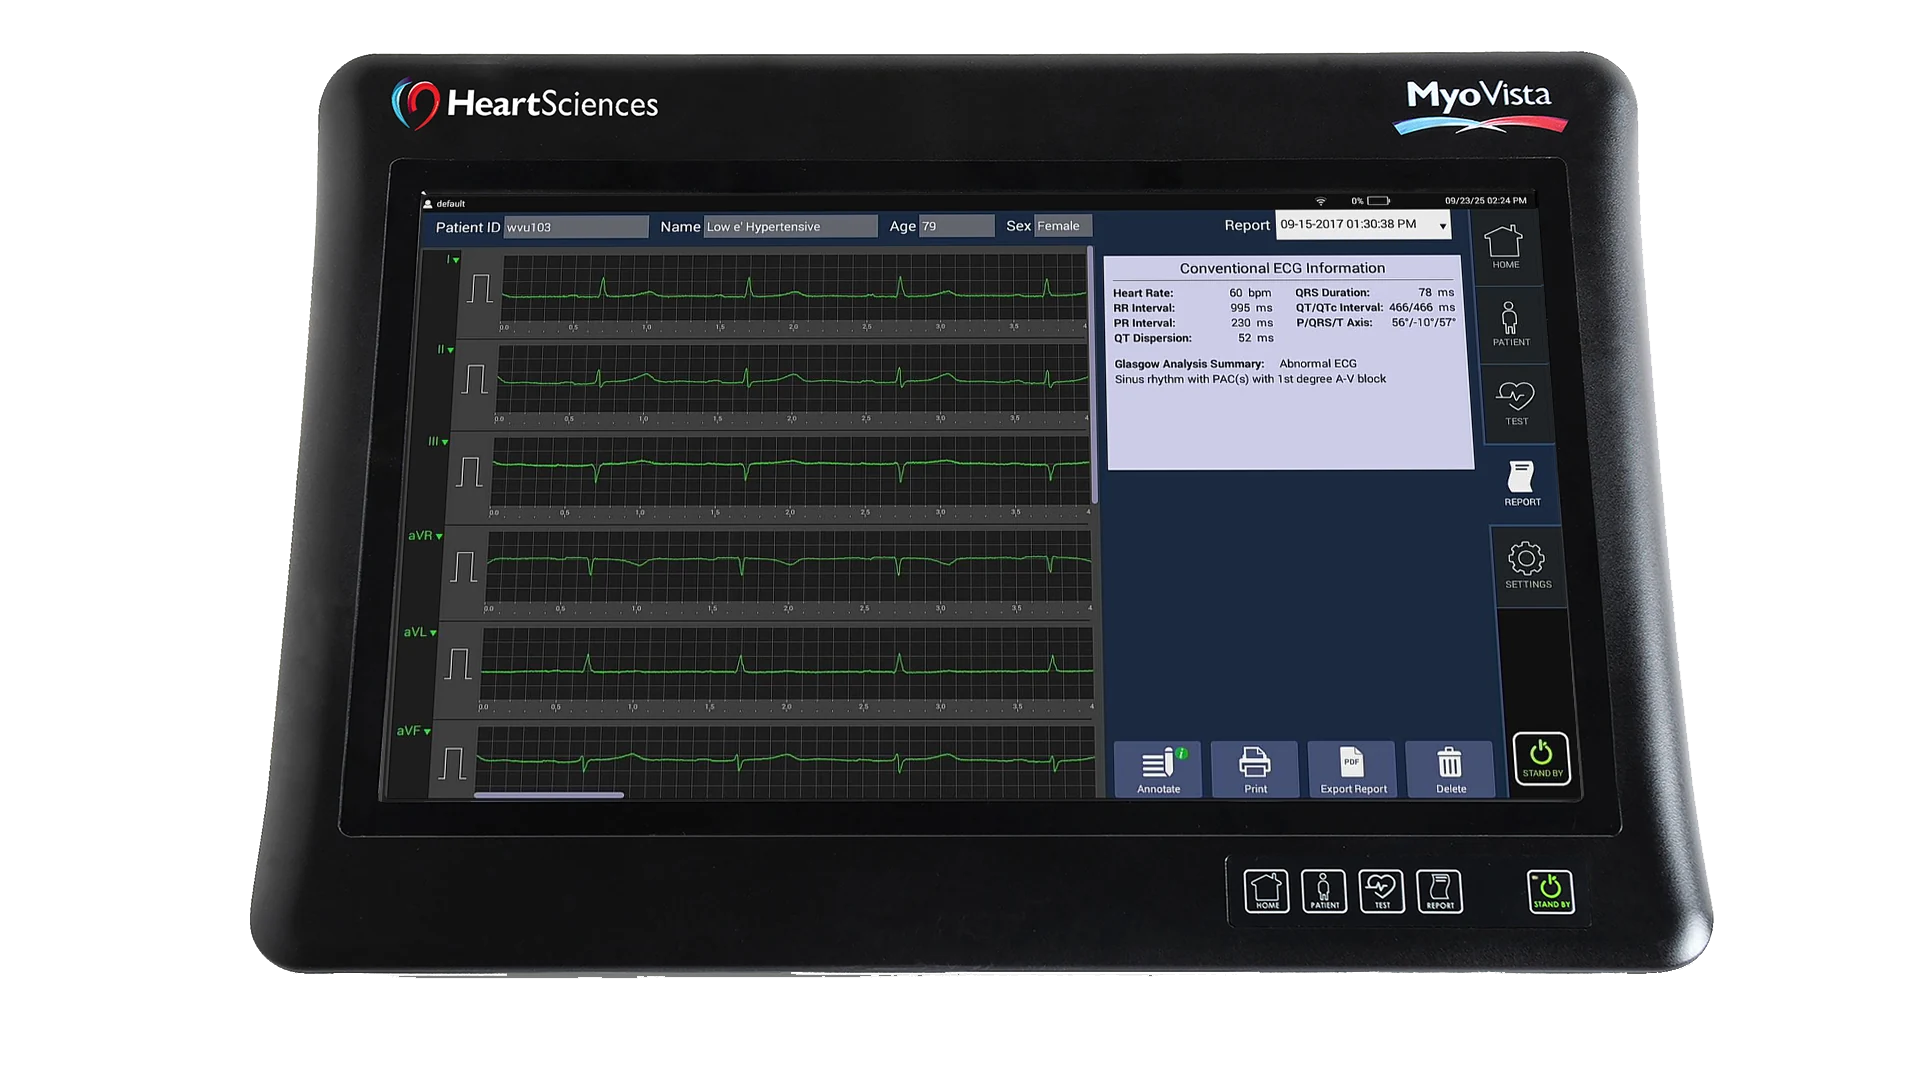
Task: Expand the aVL lead selector
Action: click(x=433, y=633)
